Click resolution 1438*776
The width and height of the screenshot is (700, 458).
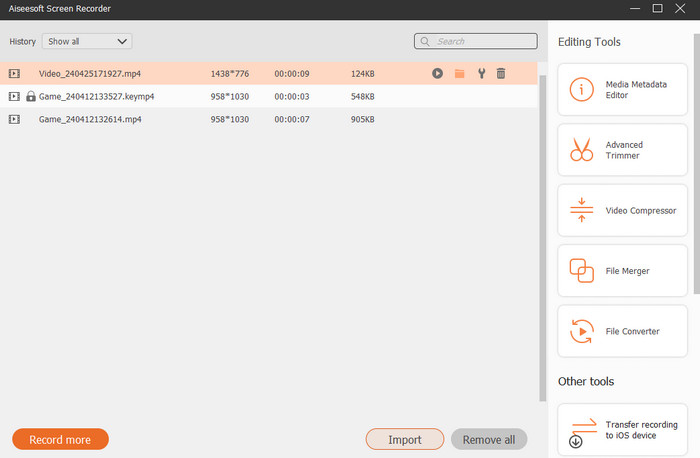pos(230,74)
